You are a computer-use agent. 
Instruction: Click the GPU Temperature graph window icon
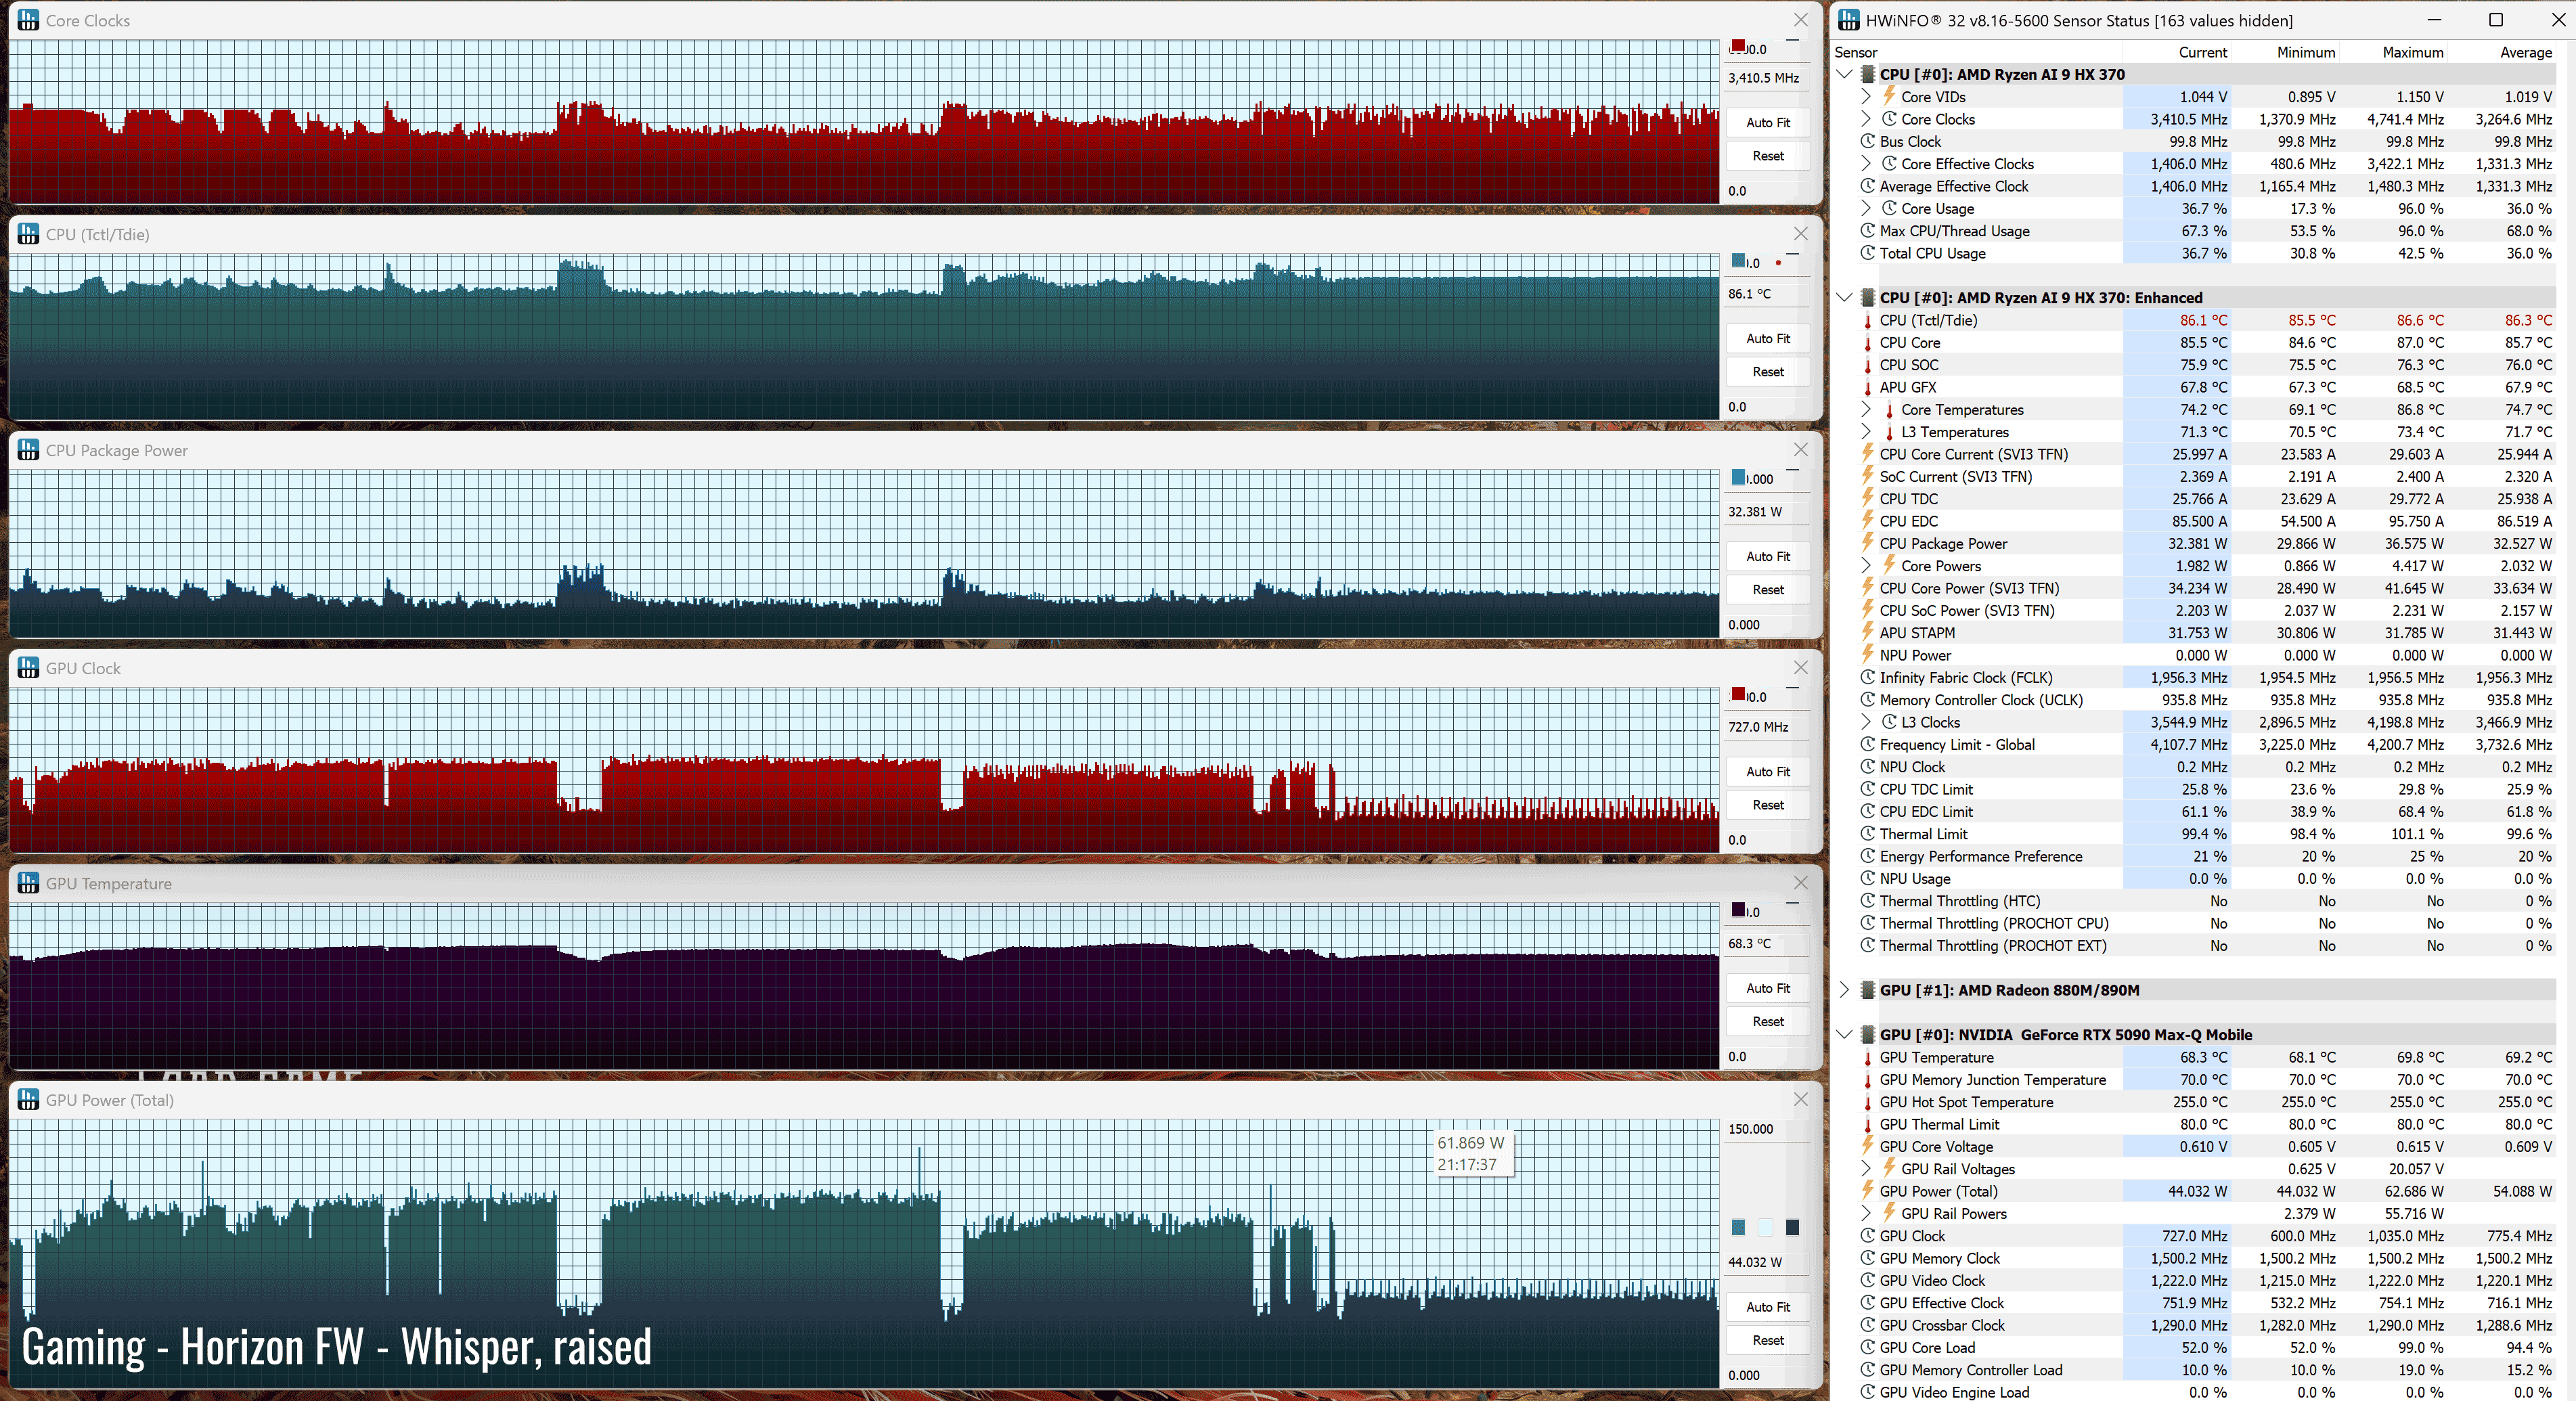tap(28, 883)
